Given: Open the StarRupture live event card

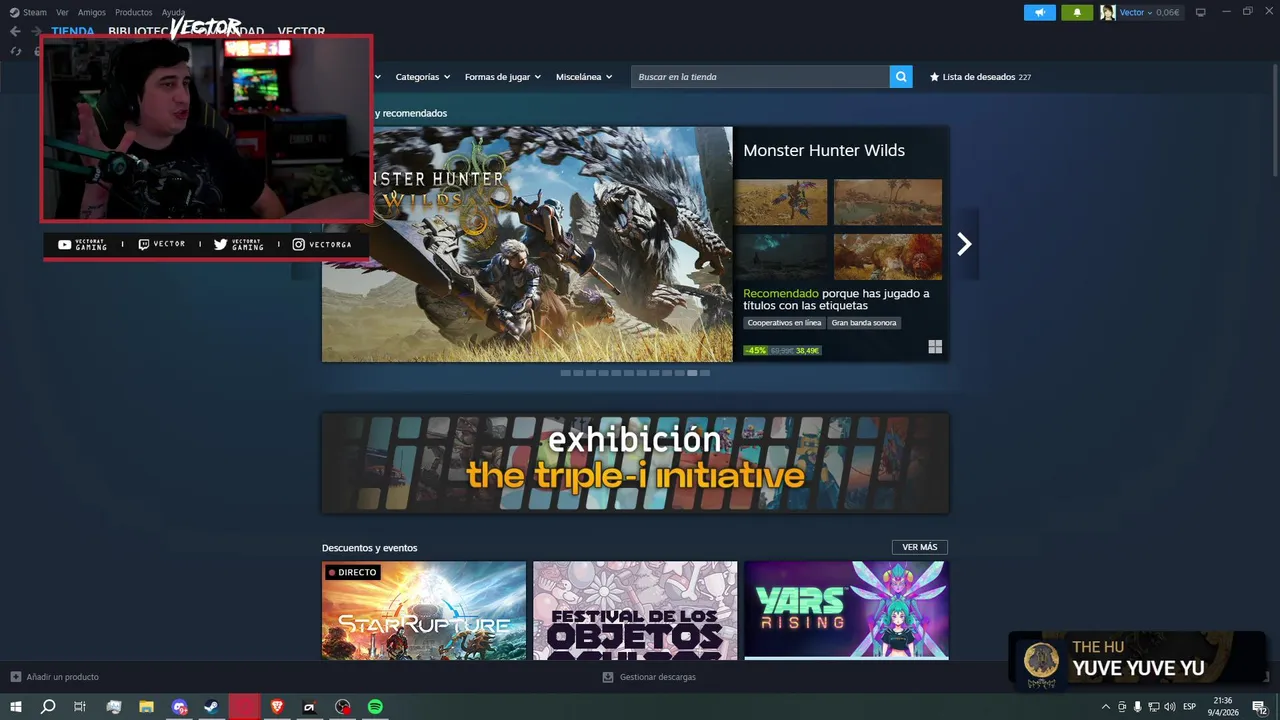Looking at the screenshot, I should [424, 610].
